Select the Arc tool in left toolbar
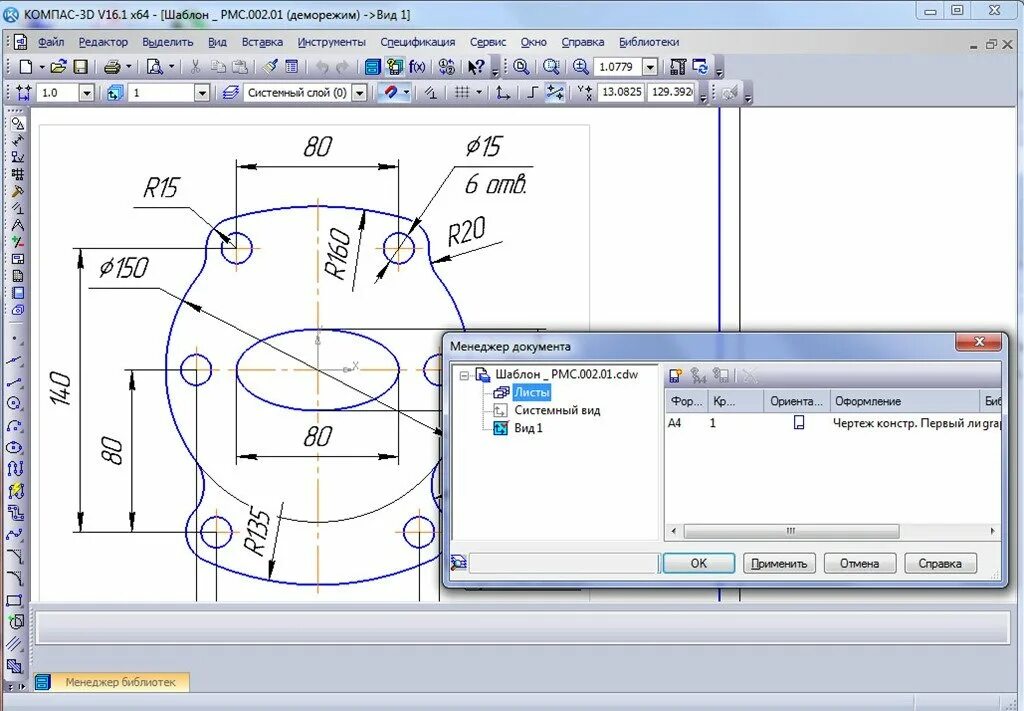Screen dimensions: 1024x711 (x=16, y=425)
